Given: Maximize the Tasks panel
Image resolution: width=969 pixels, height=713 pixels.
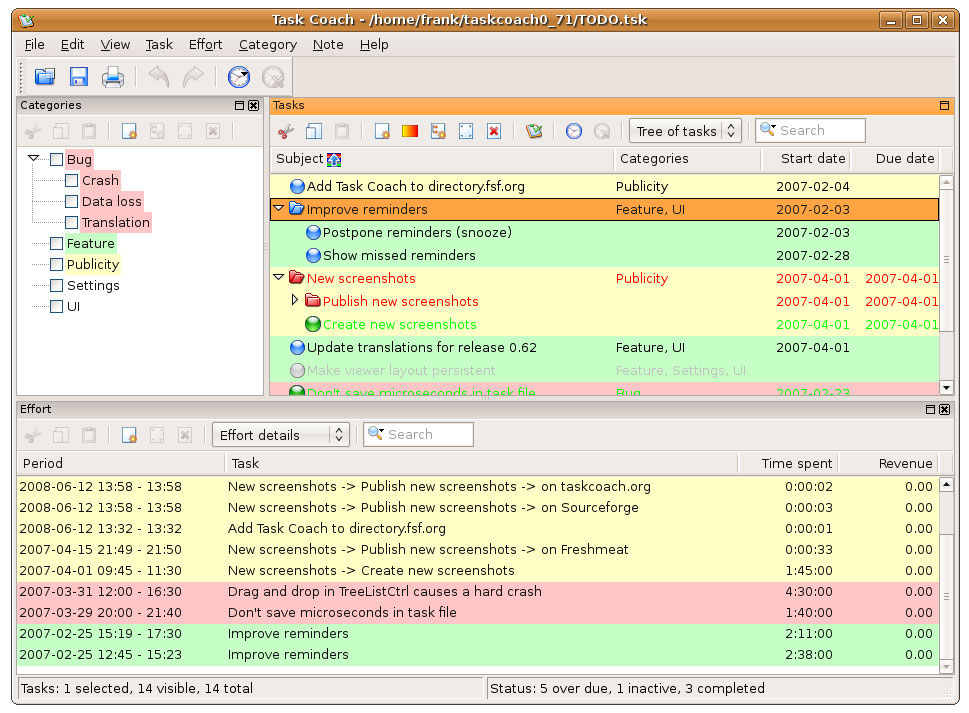Looking at the screenshot, I should [944, 106].
